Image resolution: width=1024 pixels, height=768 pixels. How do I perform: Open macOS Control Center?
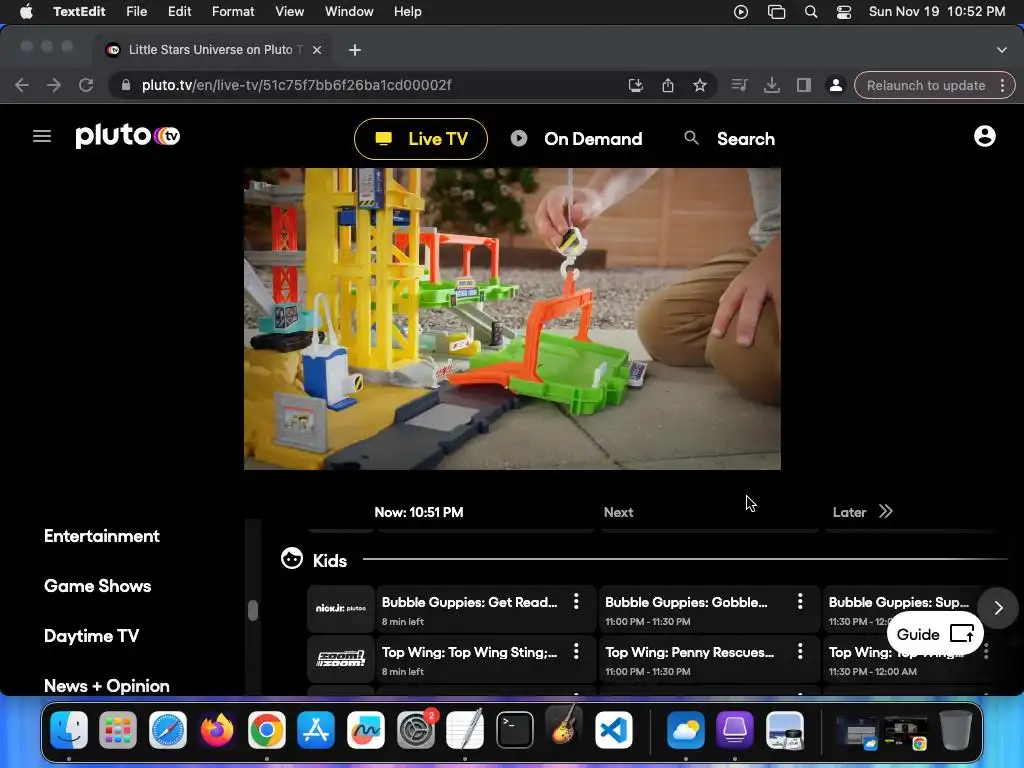[x=844, y=11]
